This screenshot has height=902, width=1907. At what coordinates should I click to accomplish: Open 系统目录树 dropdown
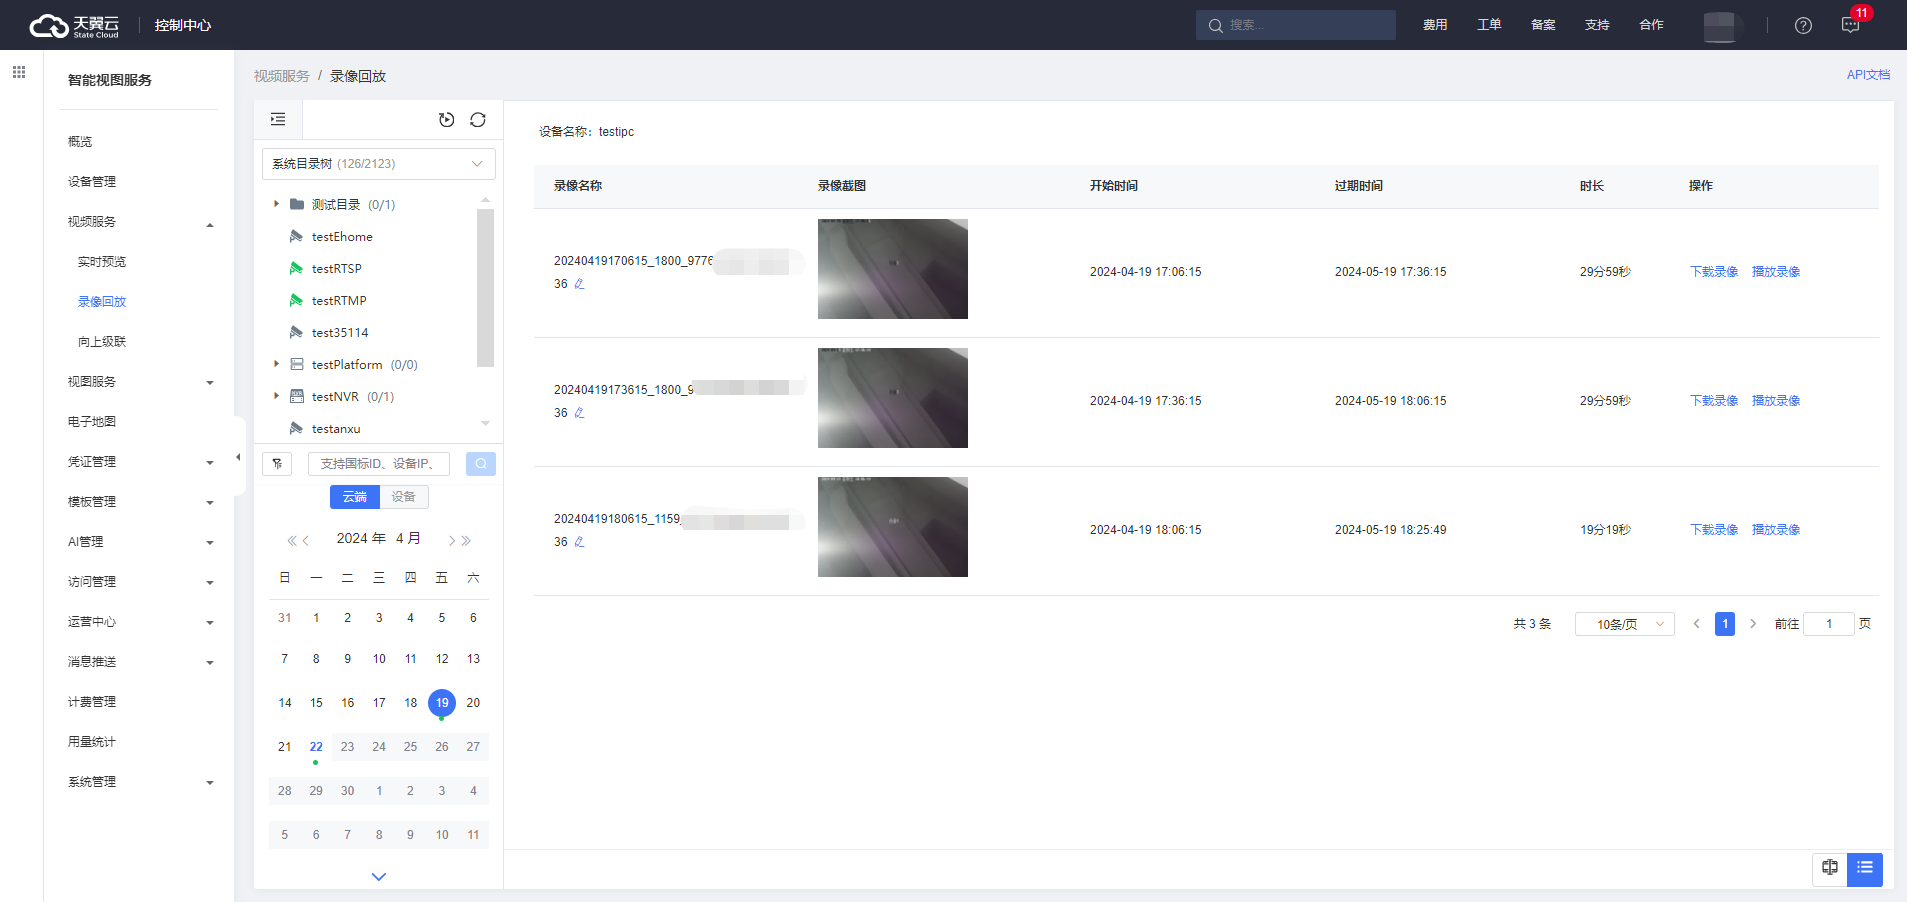tap(378, 164)
